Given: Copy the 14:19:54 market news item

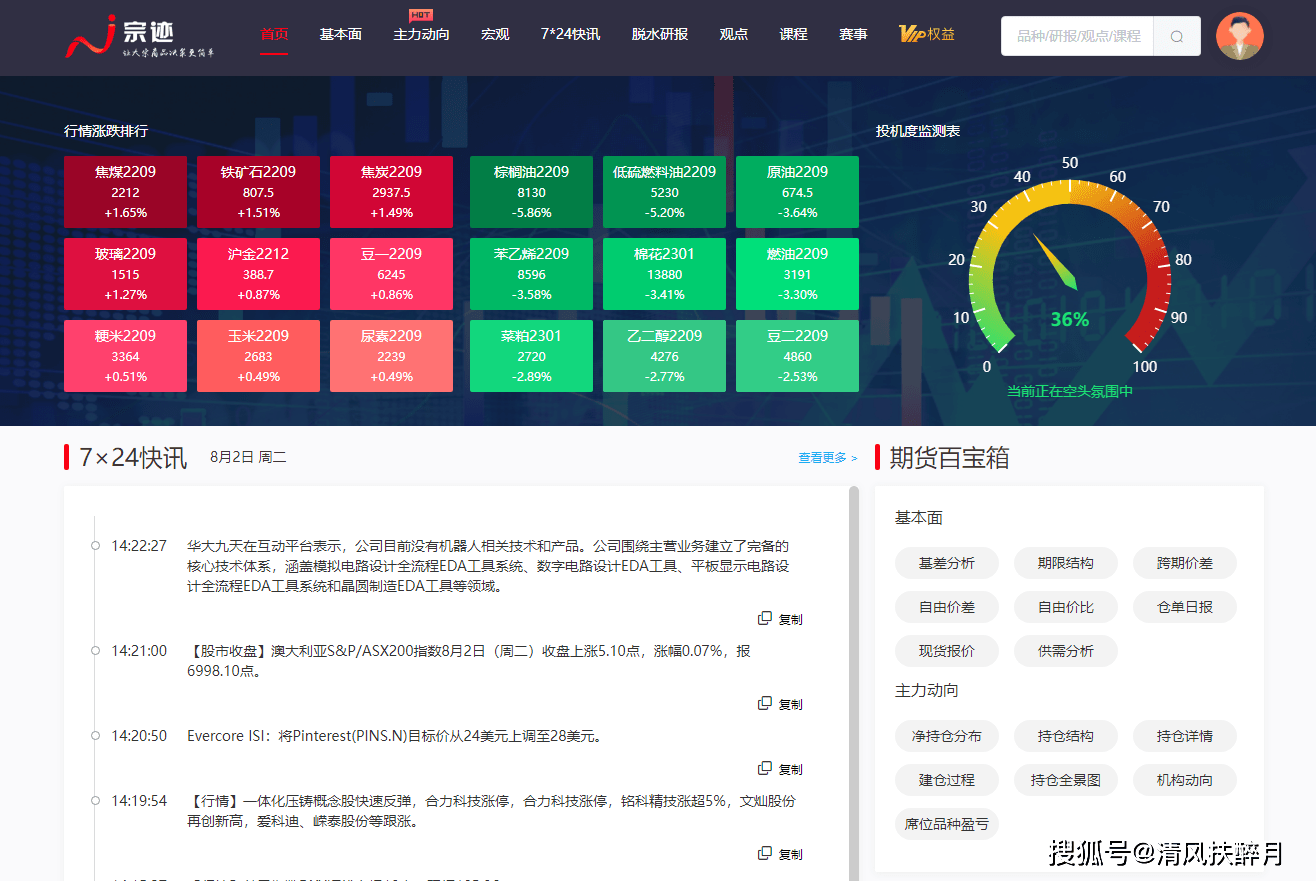Looking at the screenshot, I should click(x=780, y=854).
